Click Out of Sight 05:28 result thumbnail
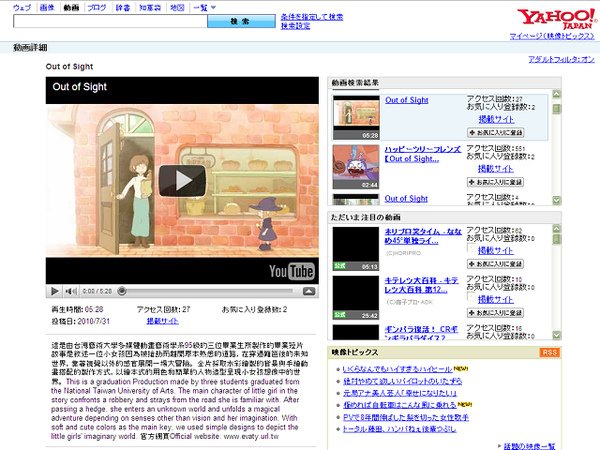Viewport: 600px width, 450px height. click(356, 117)
